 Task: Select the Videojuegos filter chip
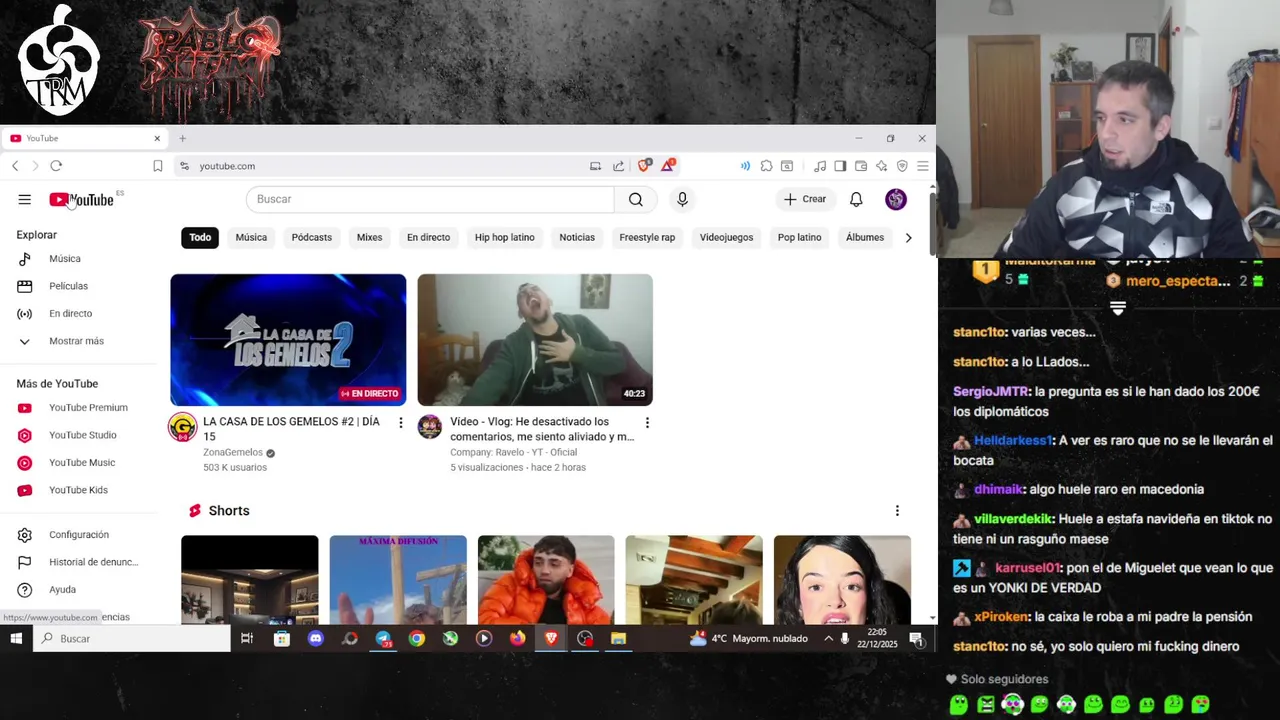[x=726, y=237]
